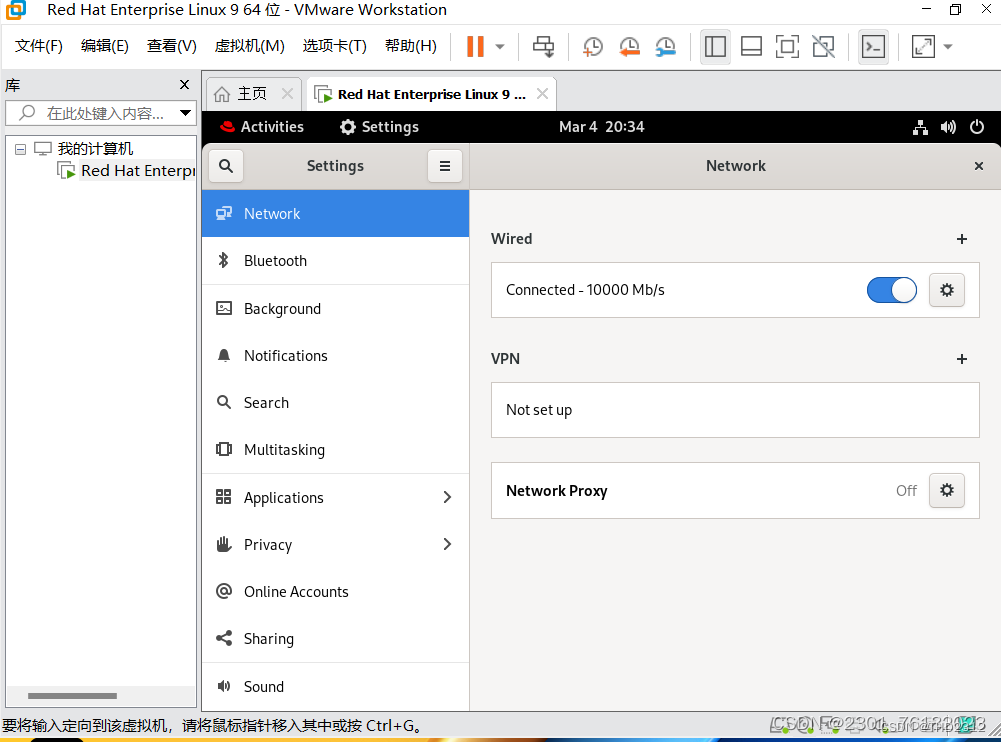The height and width of the screenshot is (742, 1001).
Task: Select Red Hat Enterprise VM in library tree
Action: point(128,170)
